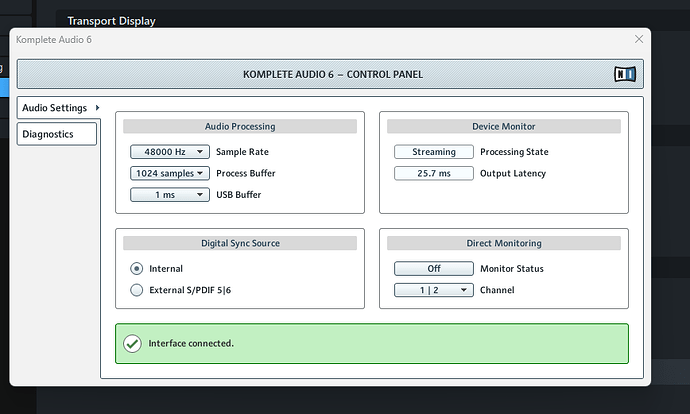
Task: Click the Komplete Audio 6 window title
Action: point(54,40)
